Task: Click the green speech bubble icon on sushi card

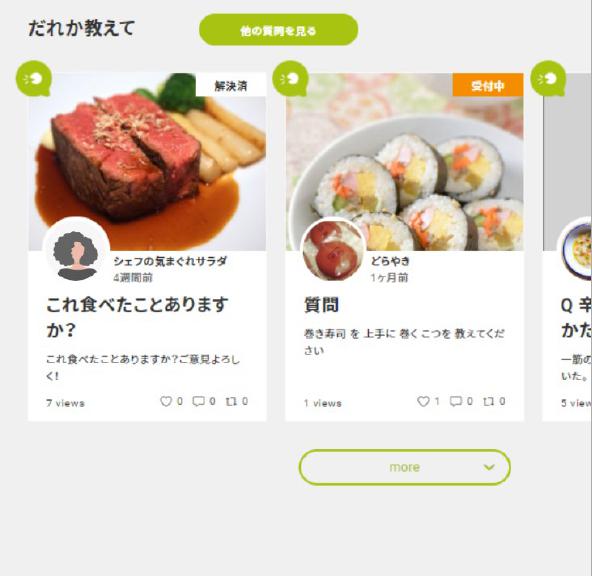Action: [290, 79]
